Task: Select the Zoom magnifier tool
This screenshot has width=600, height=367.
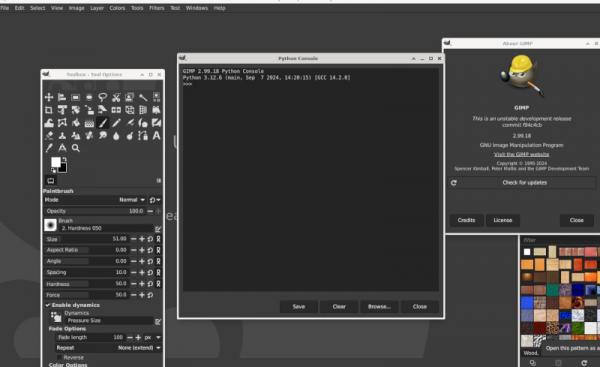Action: 75,148
